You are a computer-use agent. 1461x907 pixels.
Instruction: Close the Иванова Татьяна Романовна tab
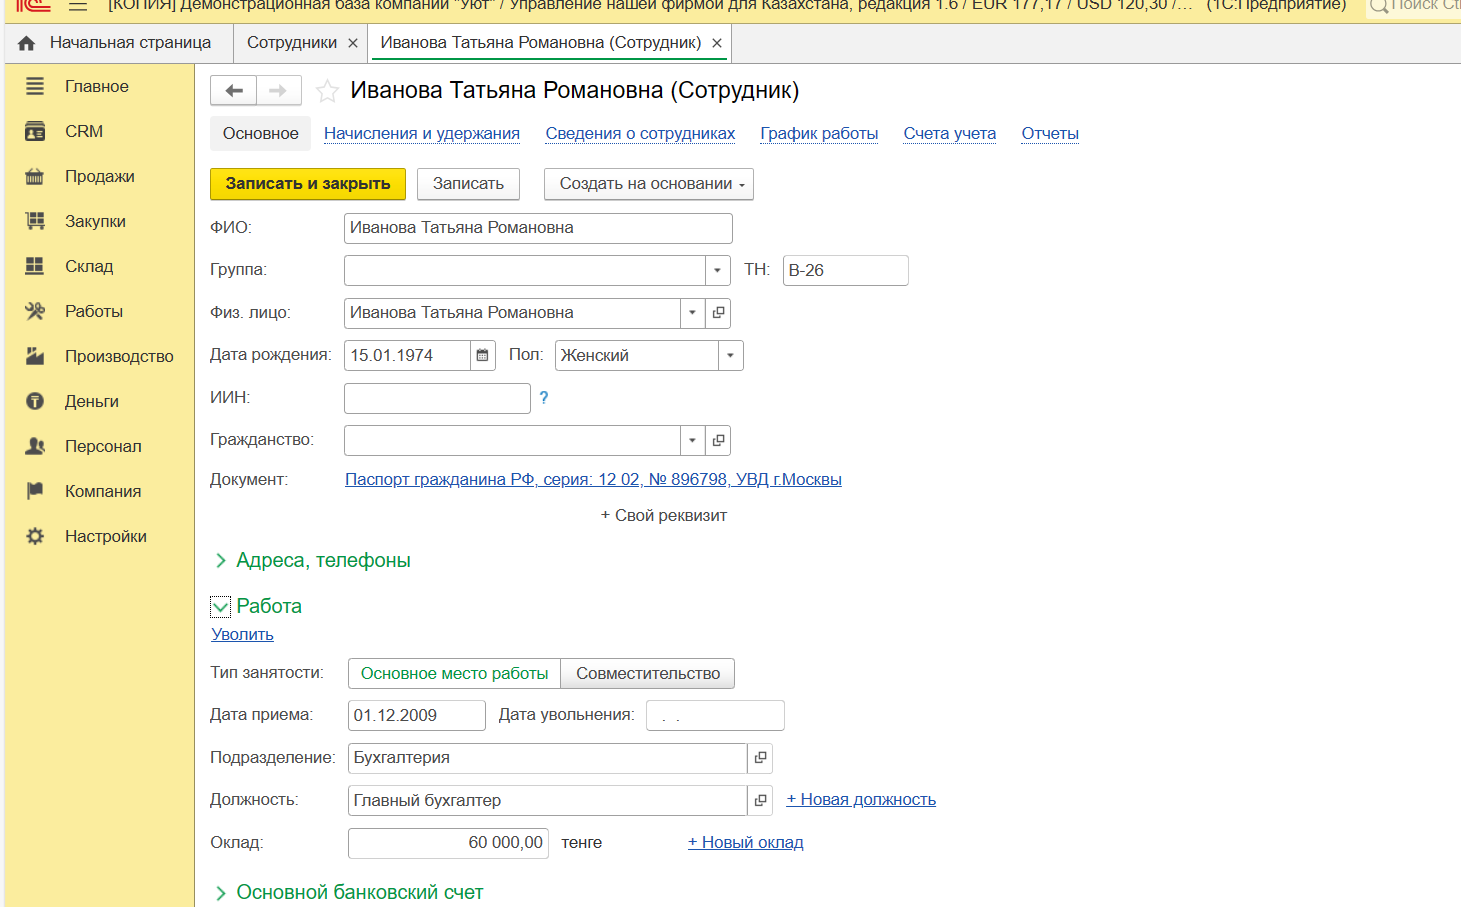tap(716, 43)
